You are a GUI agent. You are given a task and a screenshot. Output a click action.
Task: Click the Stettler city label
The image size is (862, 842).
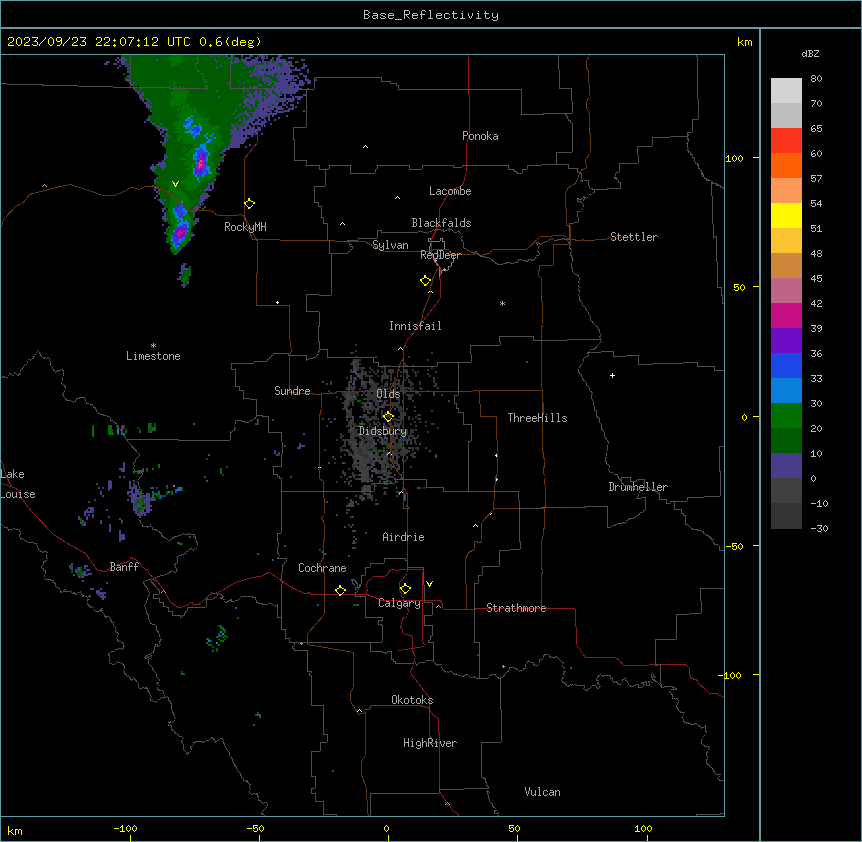point(634,237)
